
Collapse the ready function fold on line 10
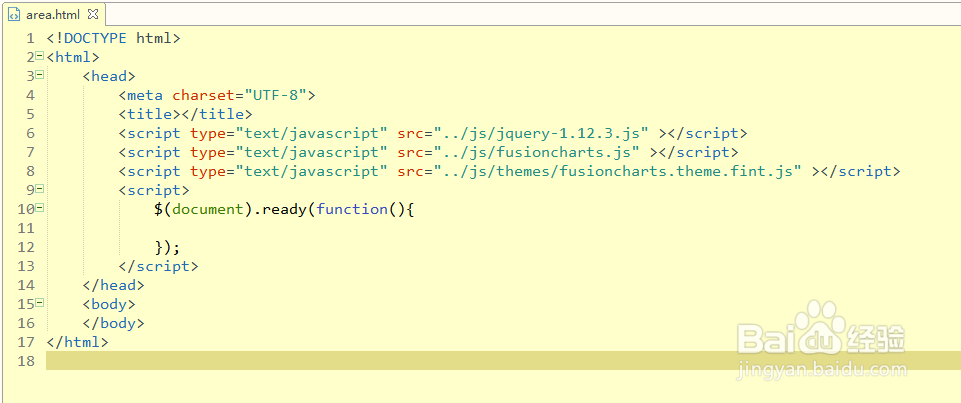[39, 208]
